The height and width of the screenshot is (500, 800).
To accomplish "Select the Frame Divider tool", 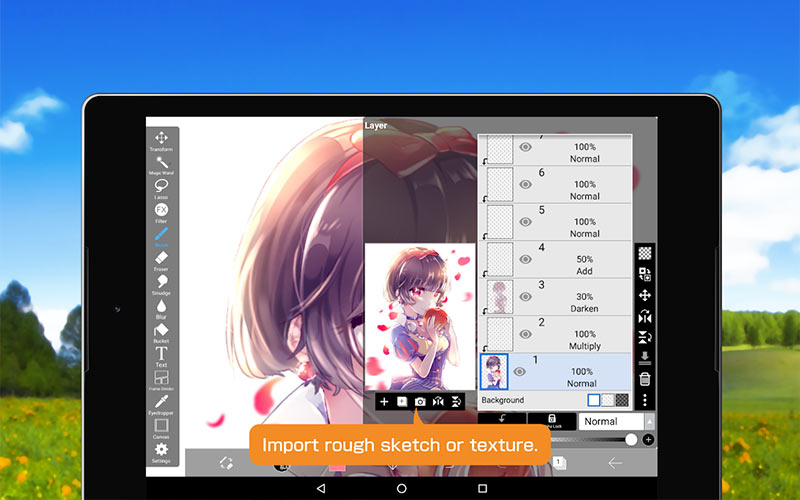I will 161,380.
